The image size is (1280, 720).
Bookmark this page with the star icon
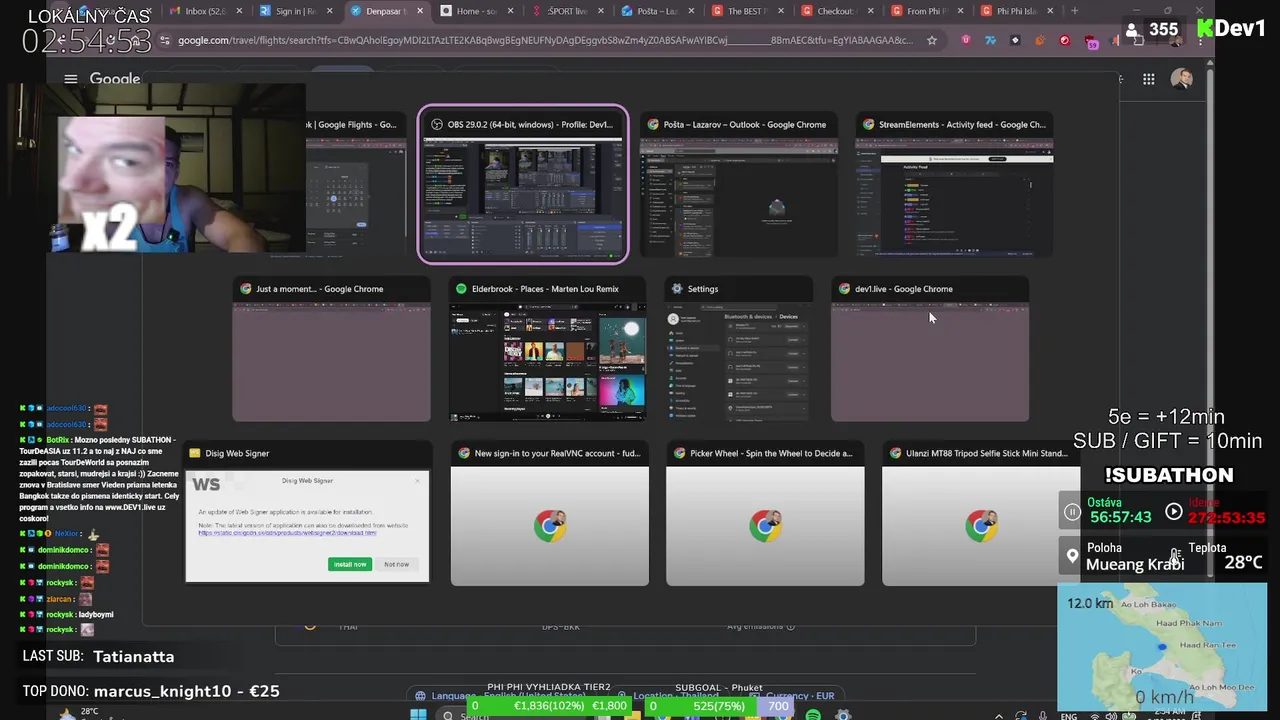(932, 40)
